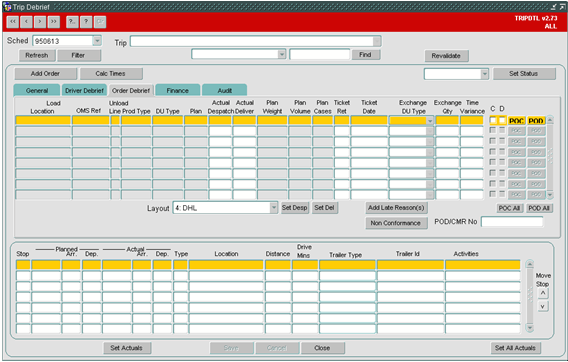Open Exchange DU Type dropdown in third row

(x=430, y=142)
